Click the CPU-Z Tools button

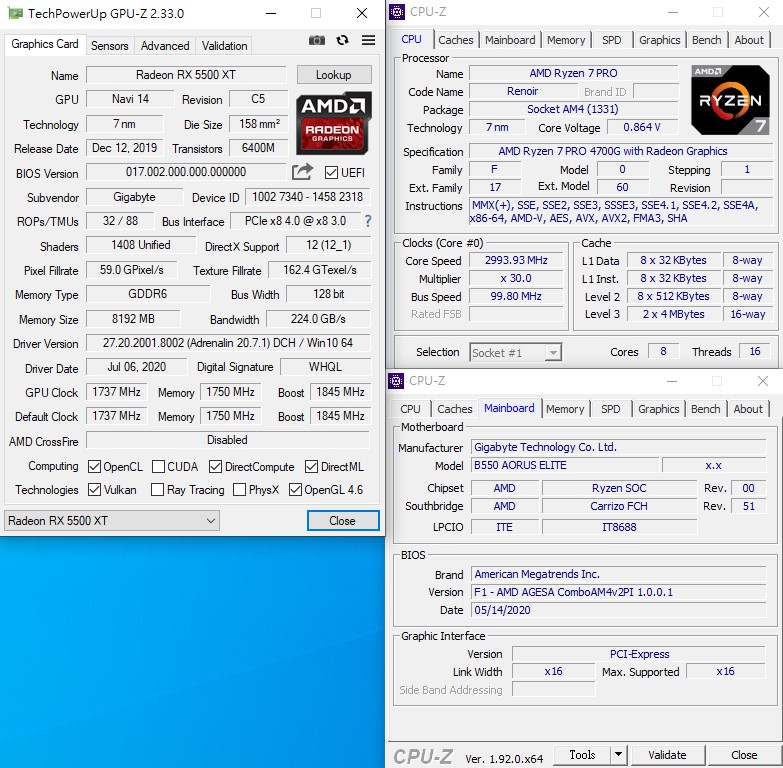[x=582, y=755]
